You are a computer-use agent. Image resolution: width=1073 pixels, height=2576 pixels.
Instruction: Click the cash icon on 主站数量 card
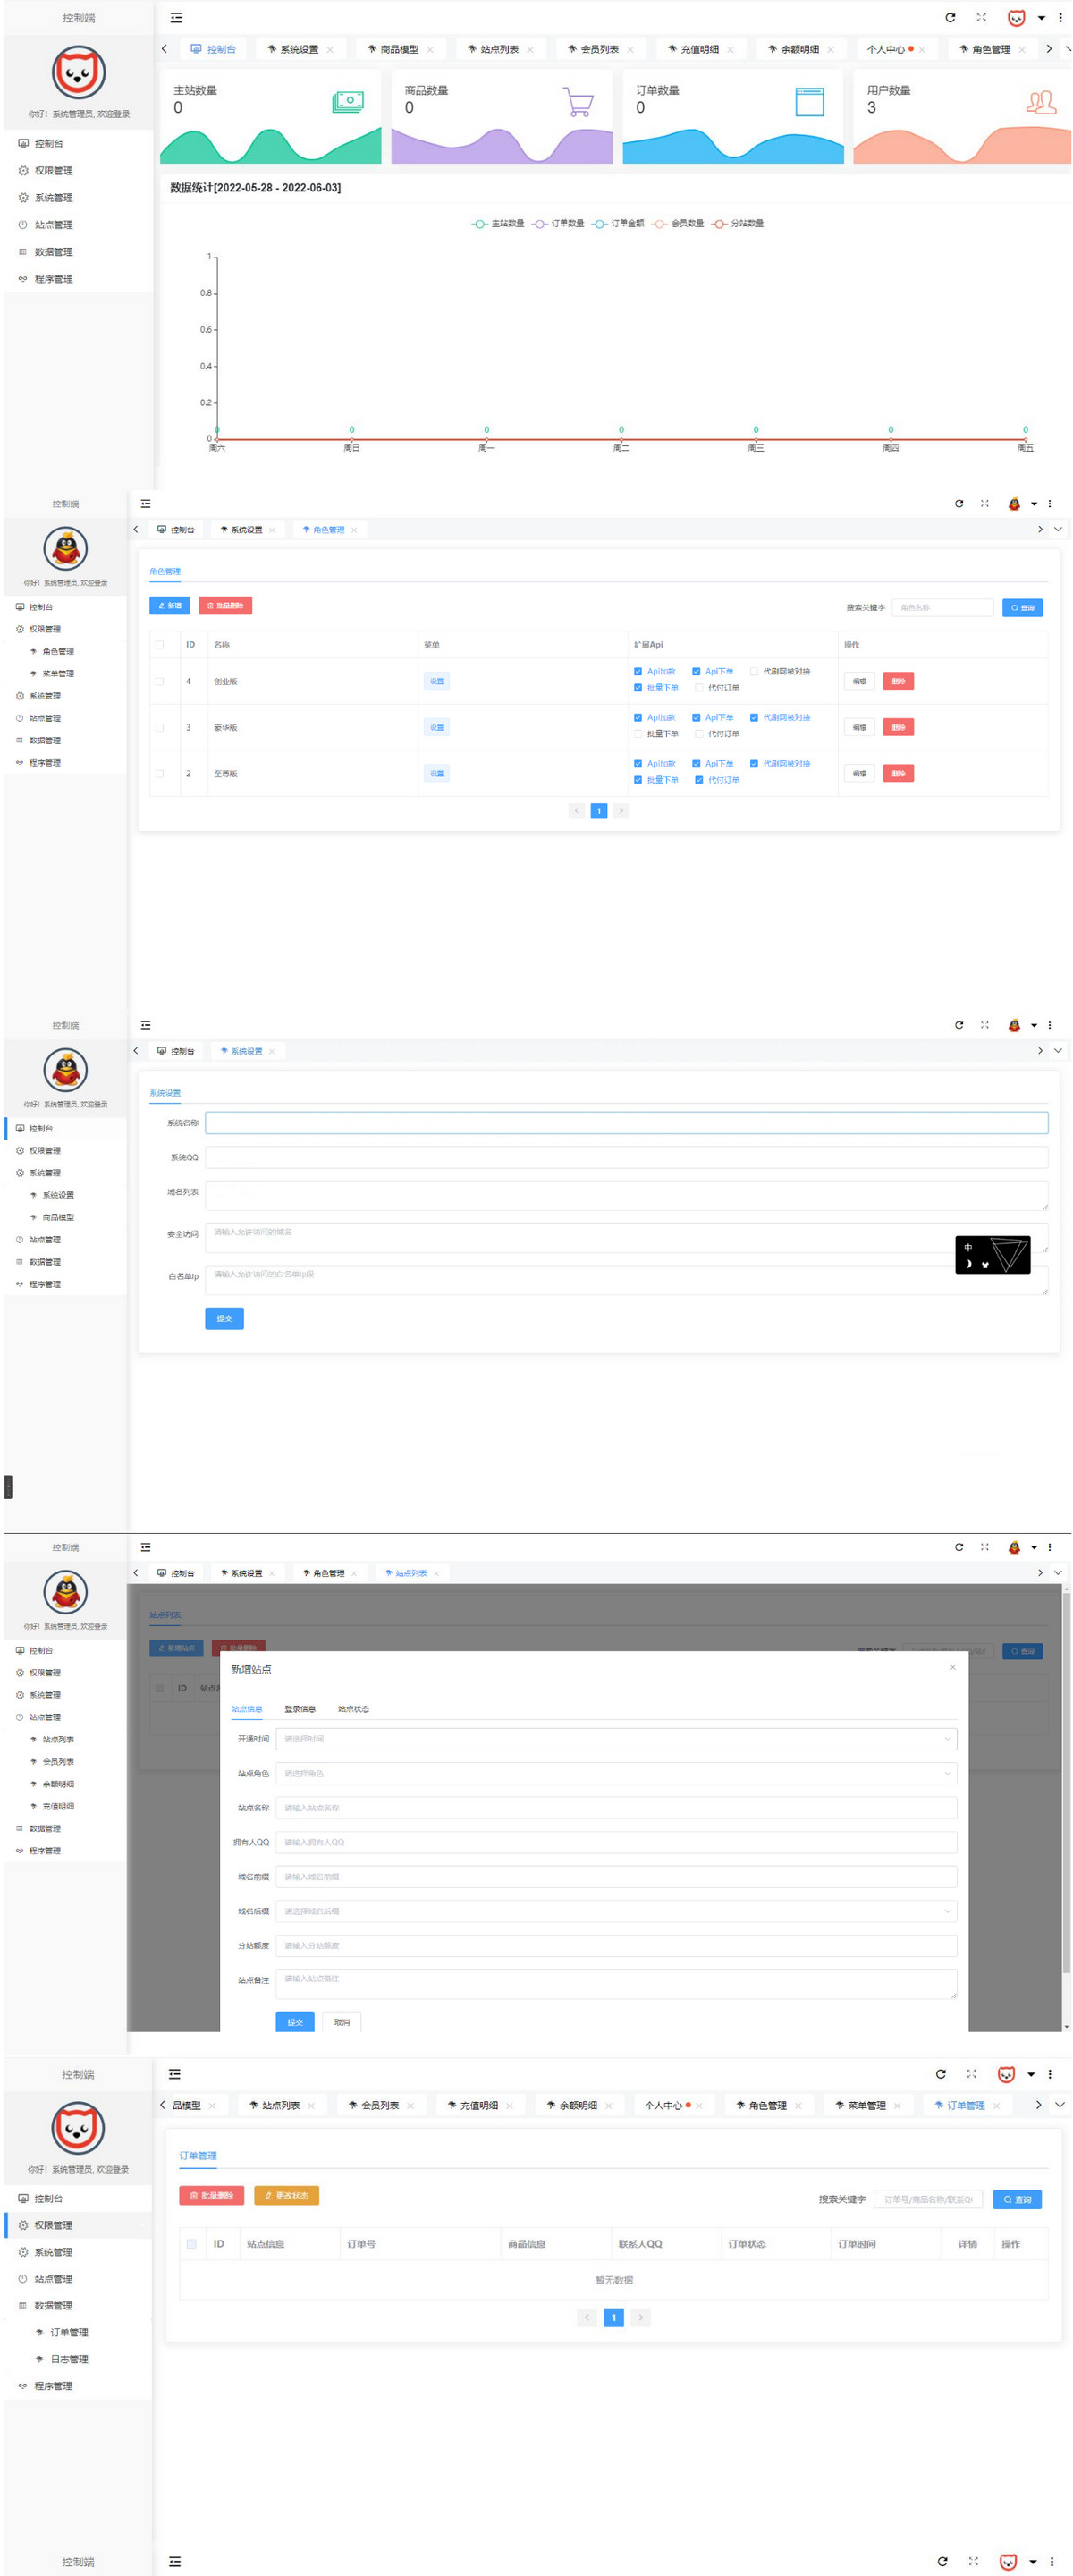(347, 102)
